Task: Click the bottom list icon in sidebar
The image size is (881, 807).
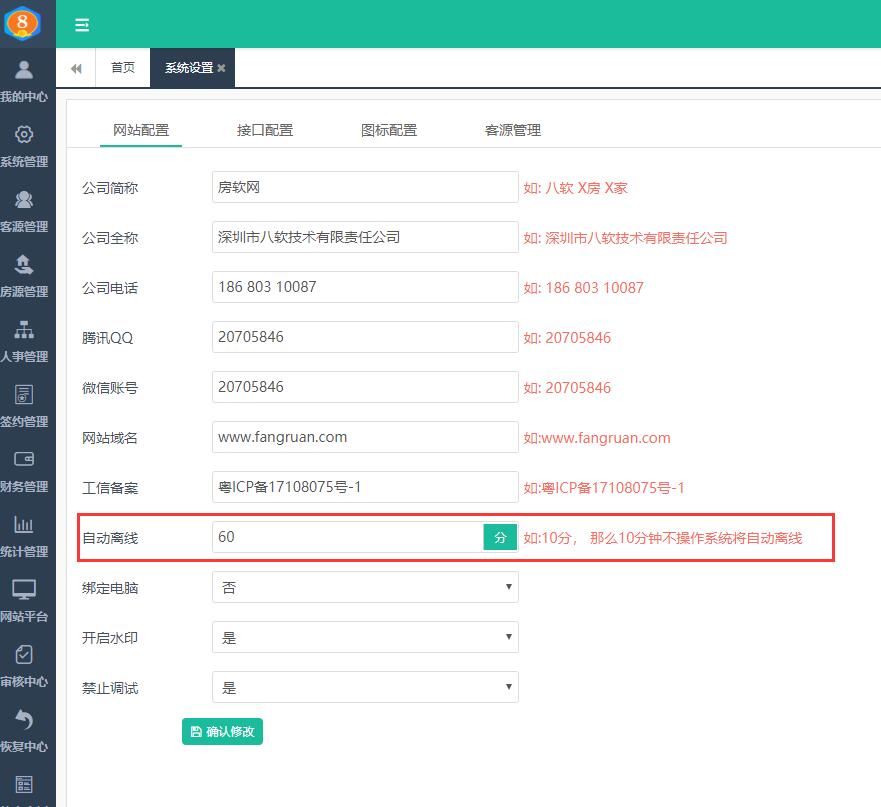Action: (24, 785)
